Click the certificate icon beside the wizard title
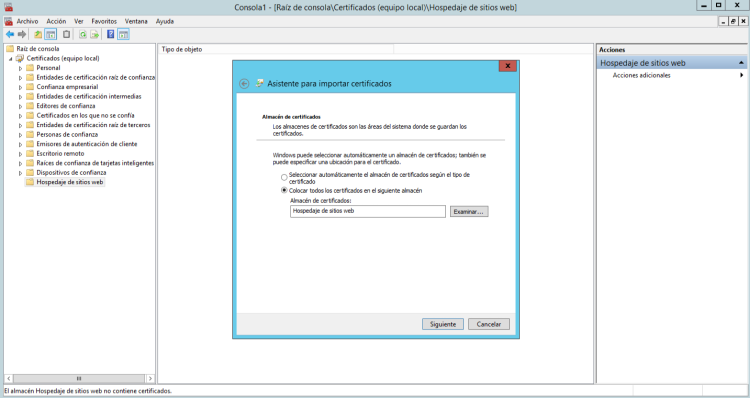Image resolution: width=750 pixels, height=398 pixels. [260, 83]
